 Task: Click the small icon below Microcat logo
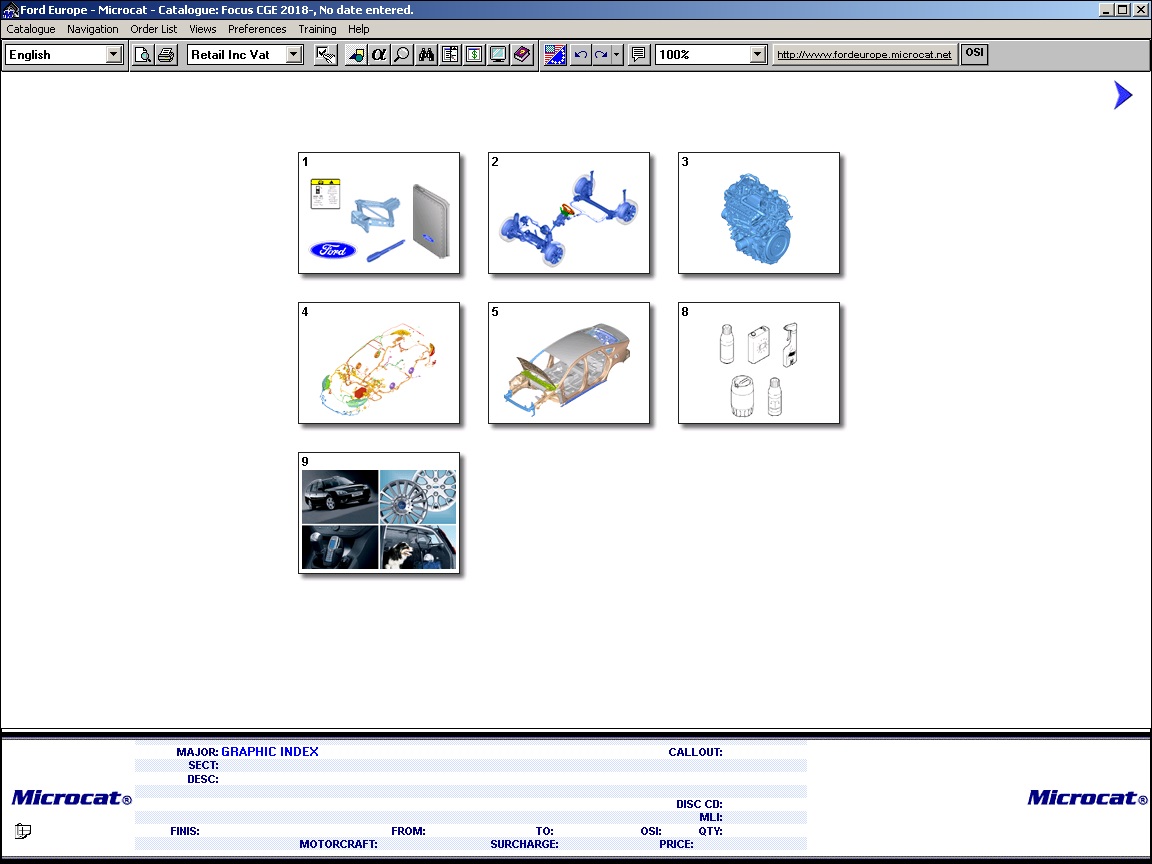click(x=23, y=830)
